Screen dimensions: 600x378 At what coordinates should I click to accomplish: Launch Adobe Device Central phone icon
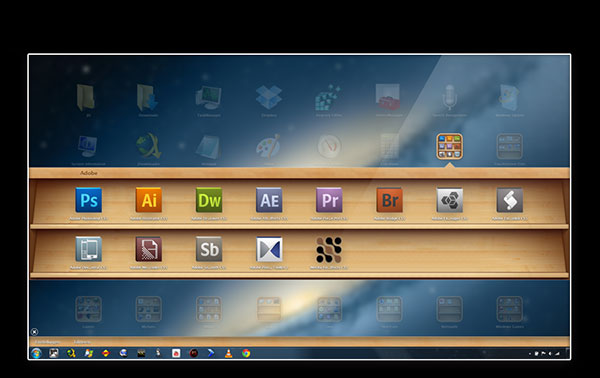(x=89, y=249)
